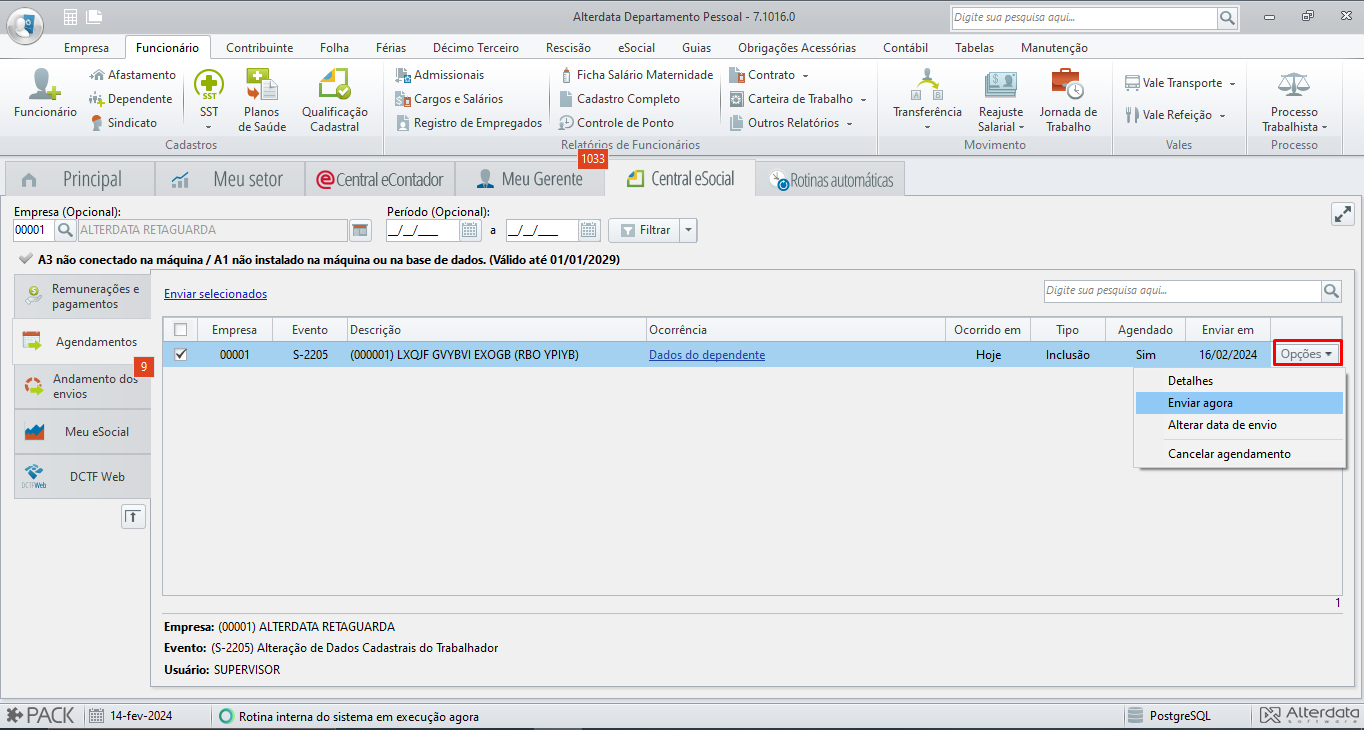Open the Admissionais report
This screenshot has width=1364, height=730.
440,75
